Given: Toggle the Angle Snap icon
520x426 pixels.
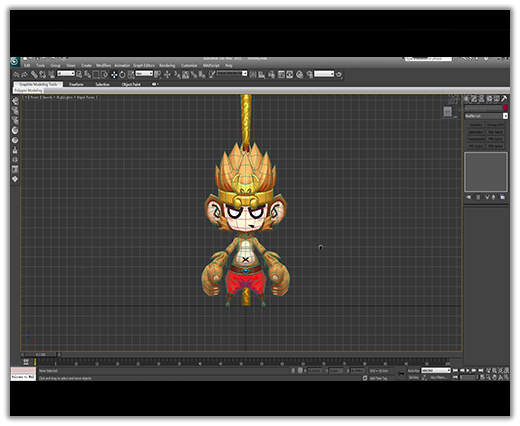Looking at the screenshot, I should (185, 75).
